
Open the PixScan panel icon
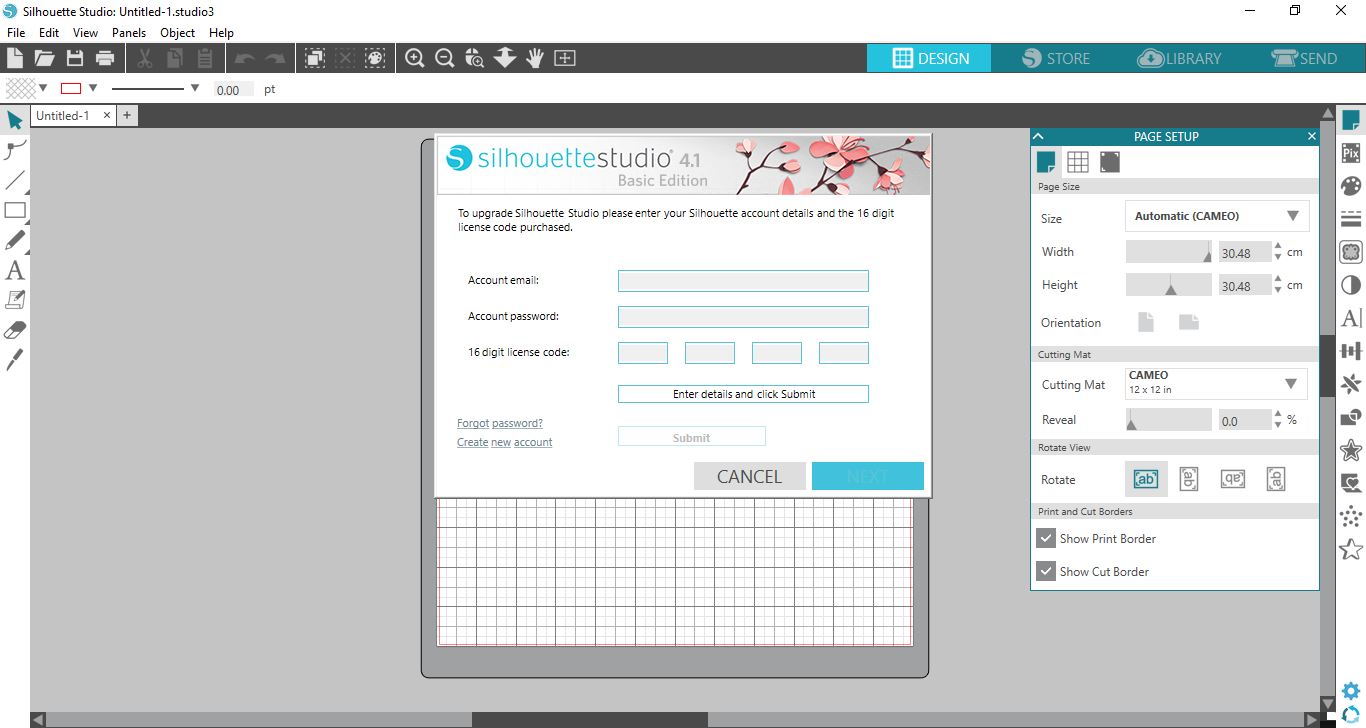(x=1351, y=153)
